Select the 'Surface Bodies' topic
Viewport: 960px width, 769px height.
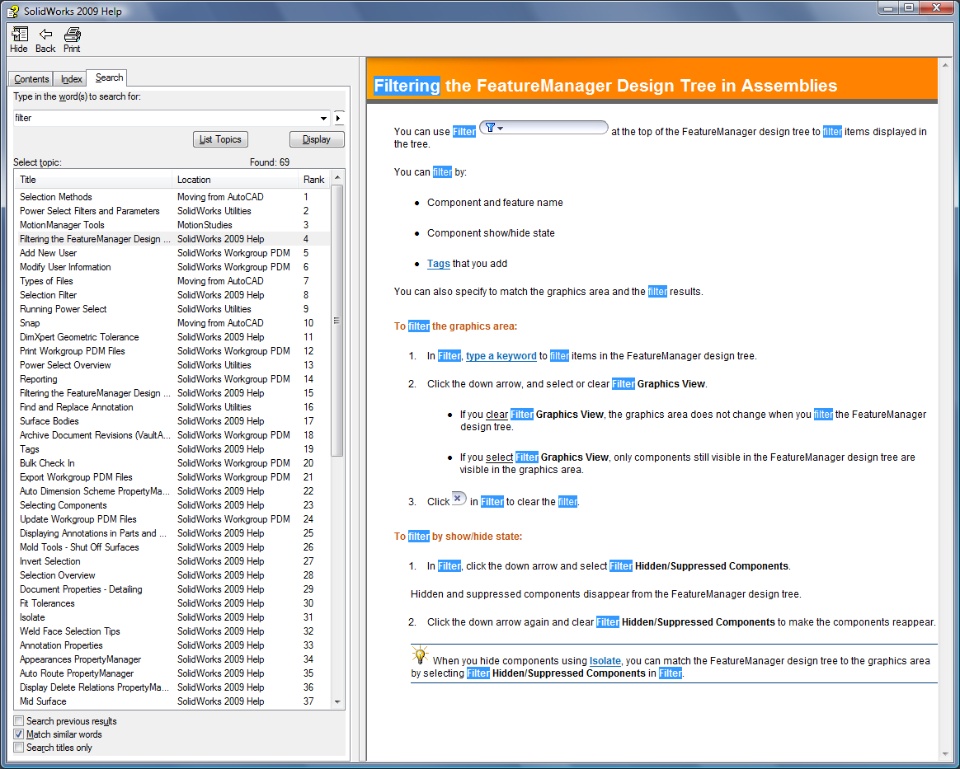[x=172, y=421]
